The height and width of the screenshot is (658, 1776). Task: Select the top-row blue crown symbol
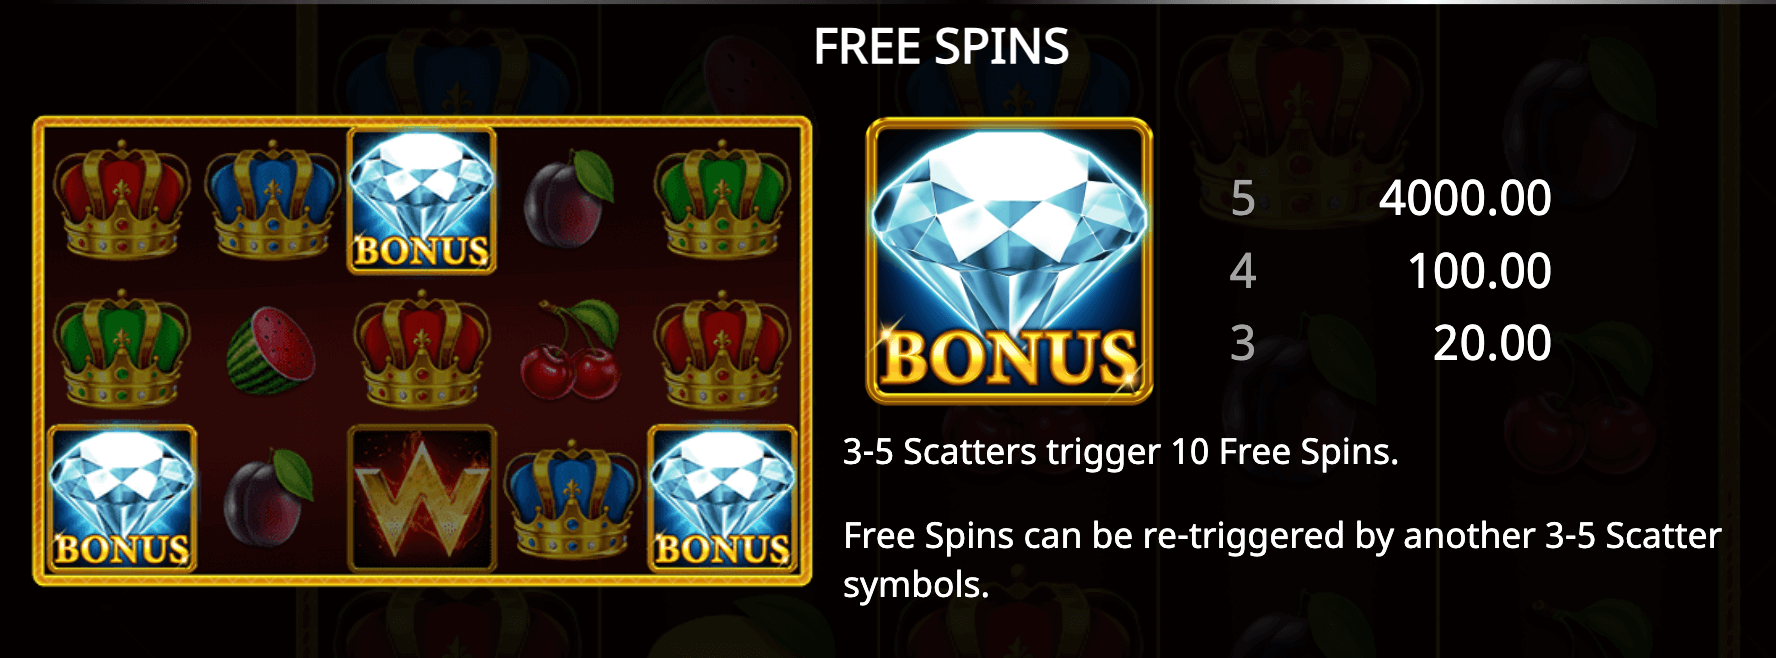[272, 199]
